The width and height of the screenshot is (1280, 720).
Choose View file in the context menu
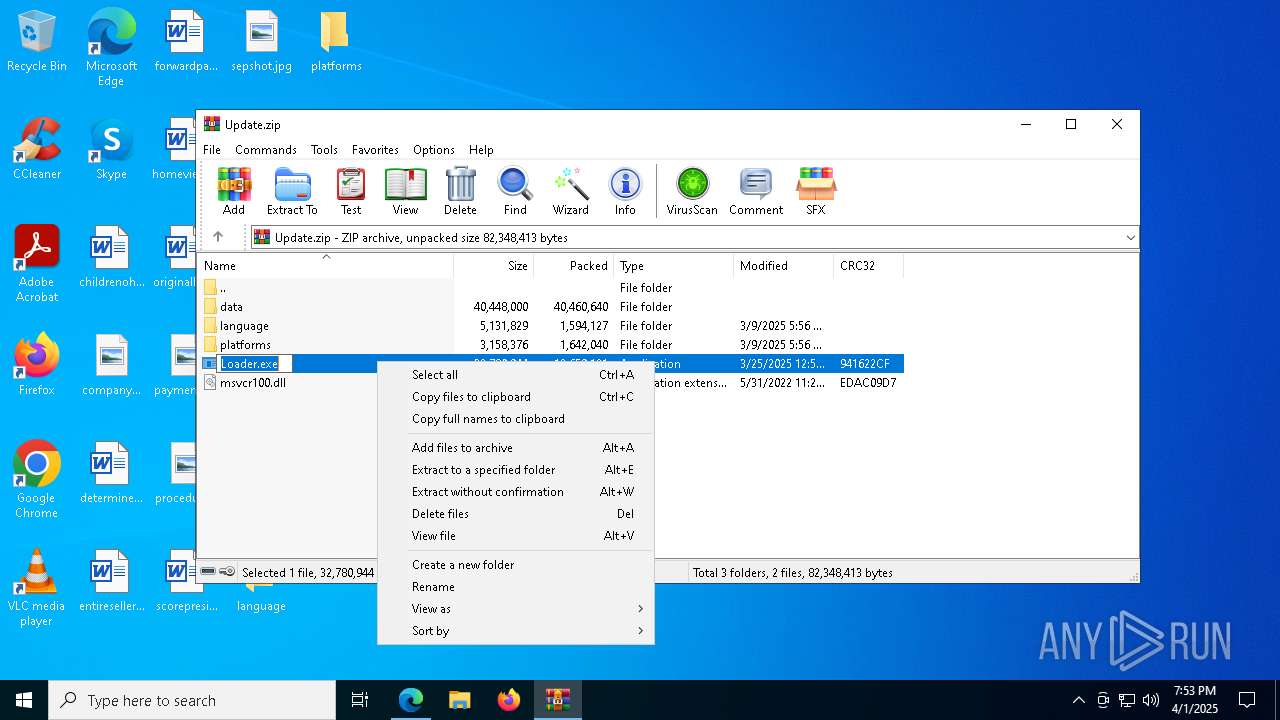[x=516, y=536]
